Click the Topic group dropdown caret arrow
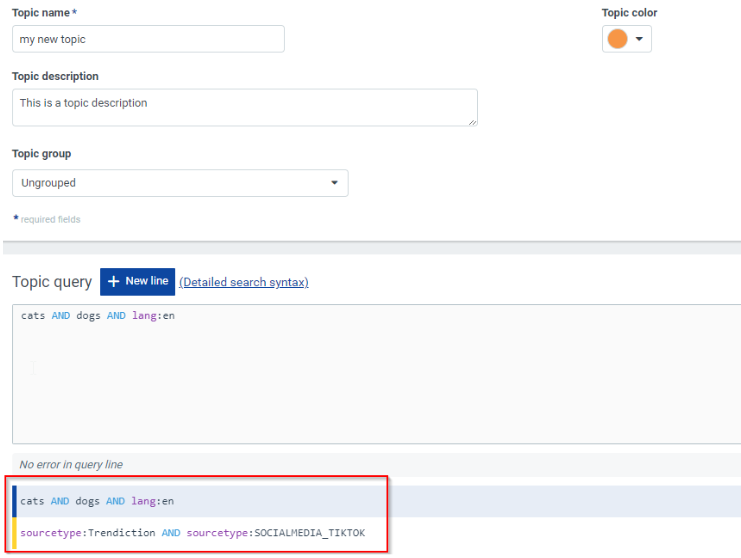 tap(334, 183)
